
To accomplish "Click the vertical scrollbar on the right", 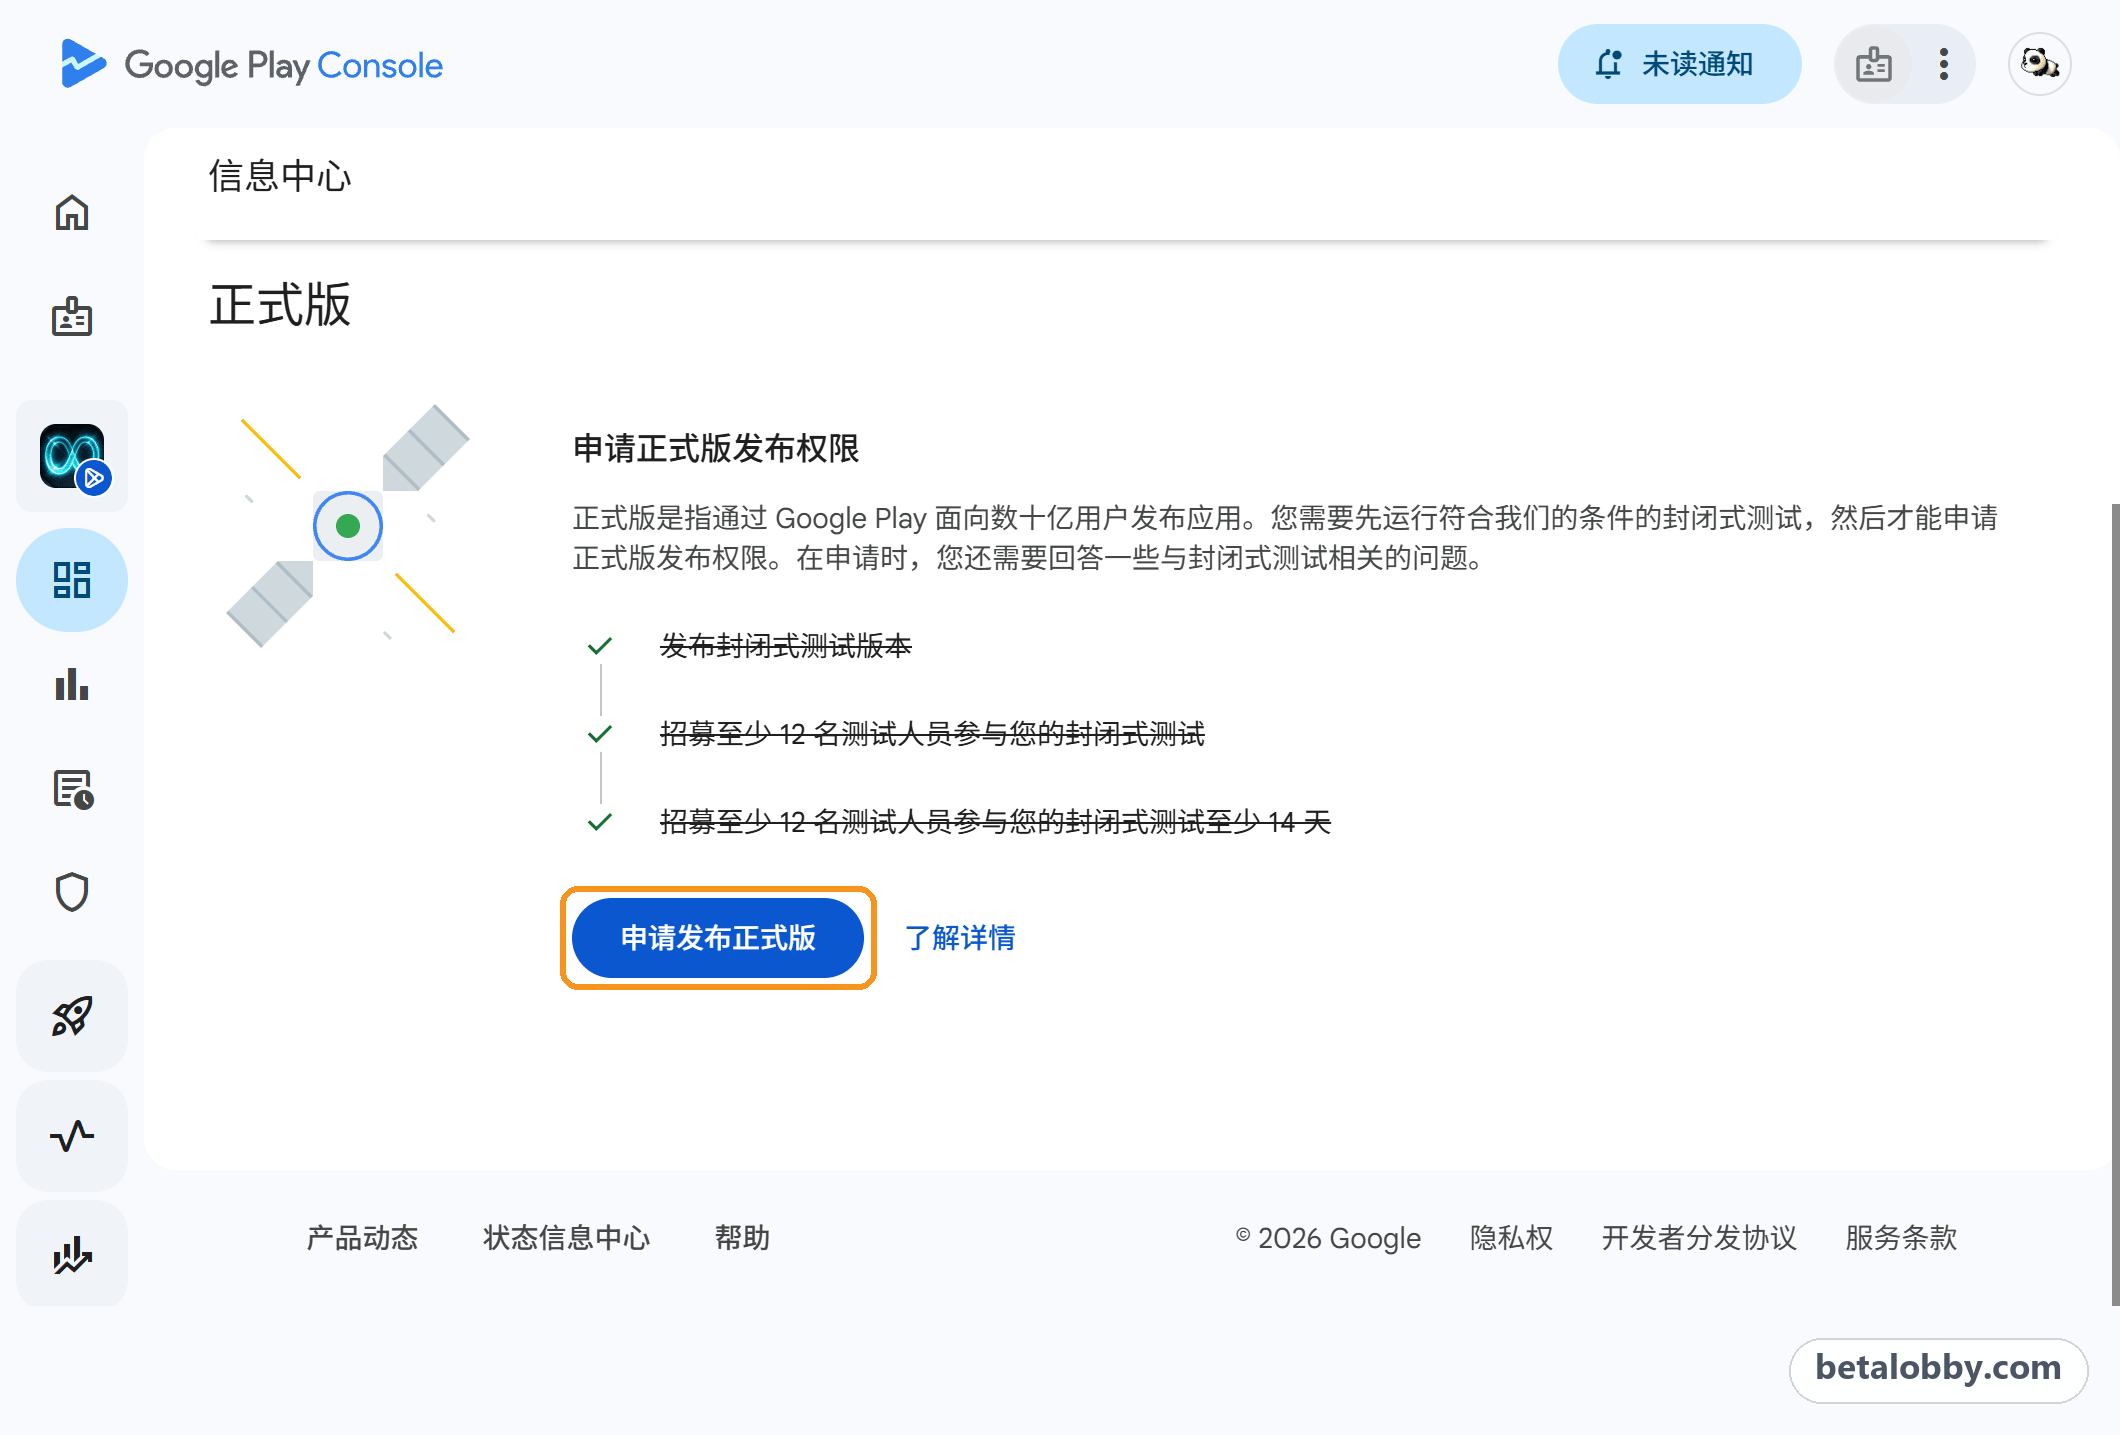I will click(2114, 904).
